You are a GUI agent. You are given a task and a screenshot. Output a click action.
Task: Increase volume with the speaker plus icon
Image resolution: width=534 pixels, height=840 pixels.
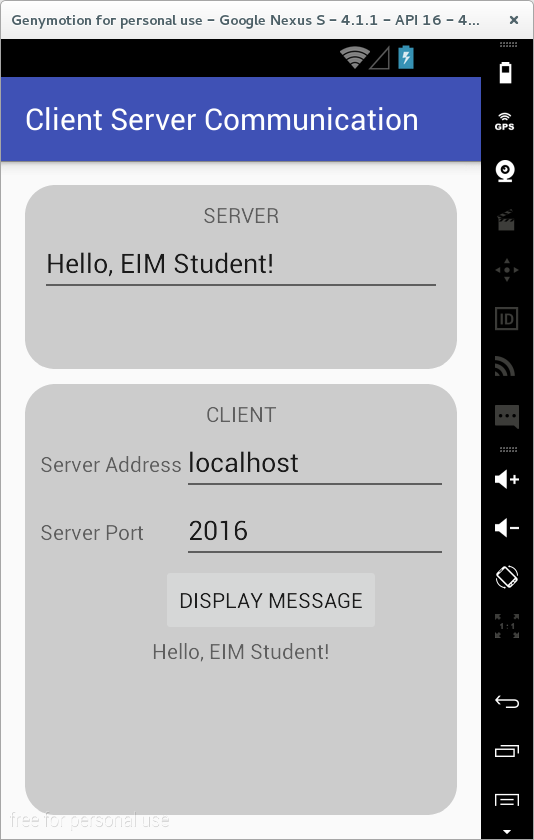click(x=506, y=479)
